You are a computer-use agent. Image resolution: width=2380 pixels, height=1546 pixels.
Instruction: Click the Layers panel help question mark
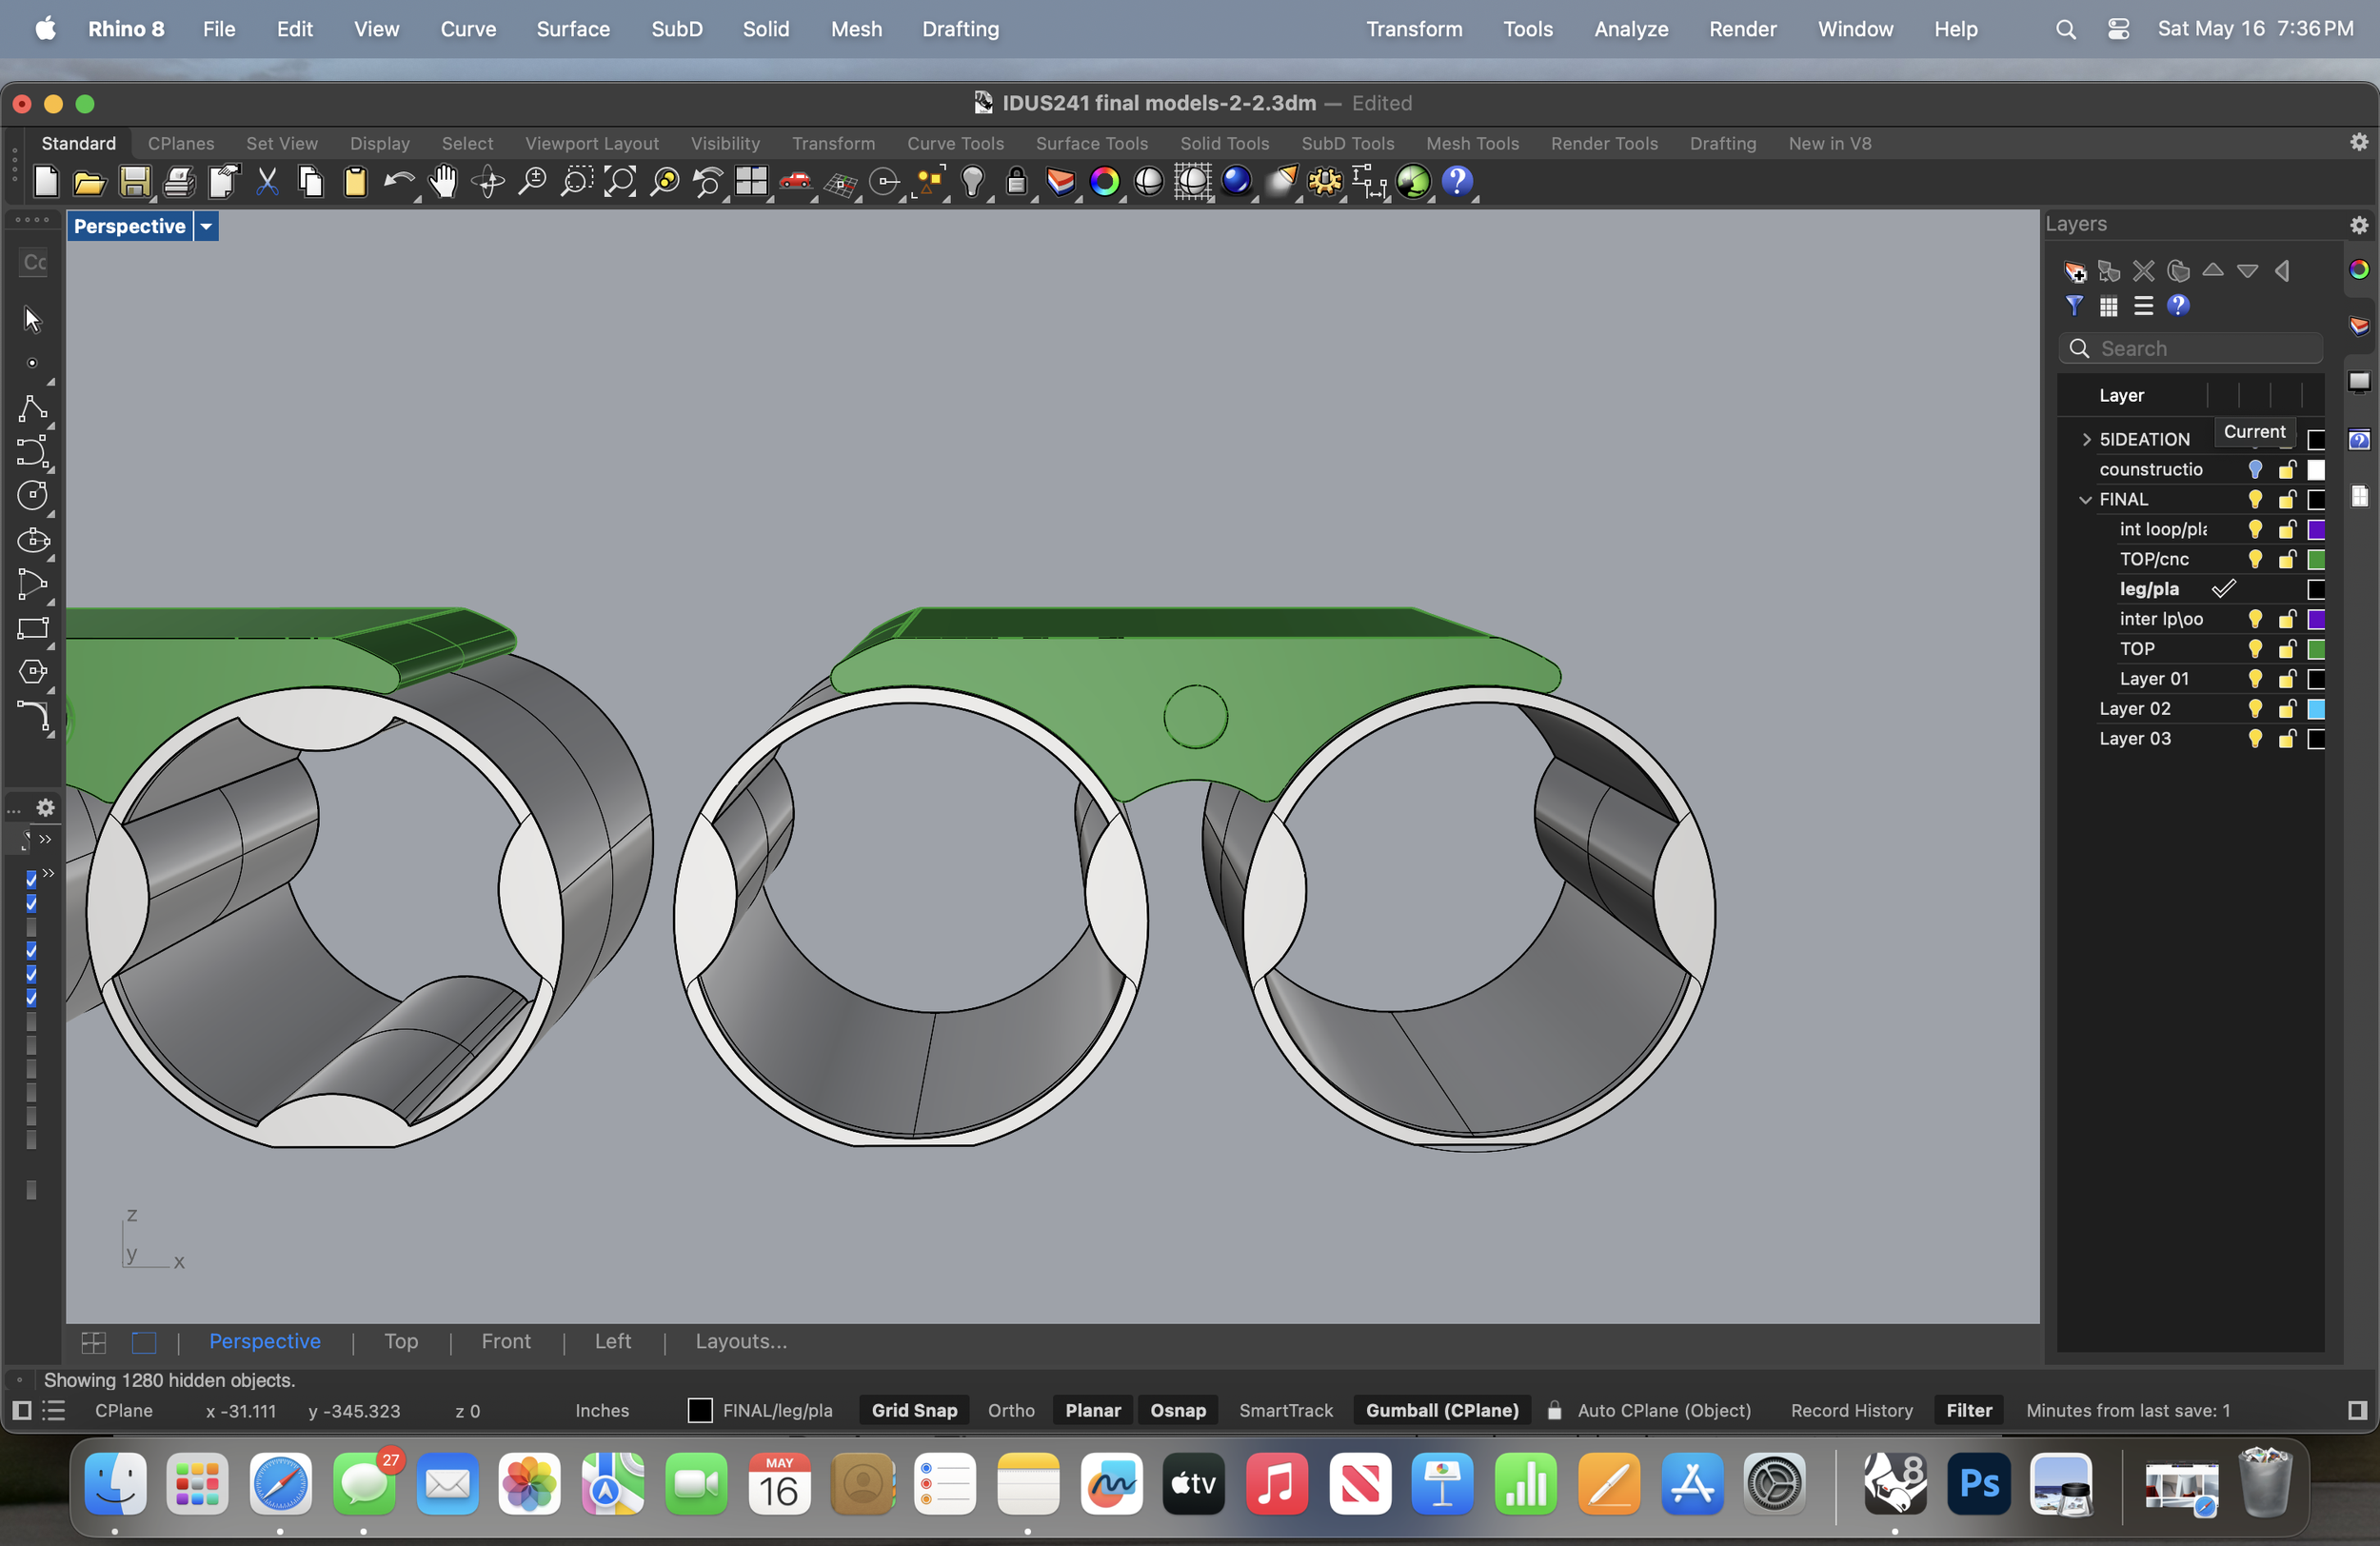tap(2178, 306)
